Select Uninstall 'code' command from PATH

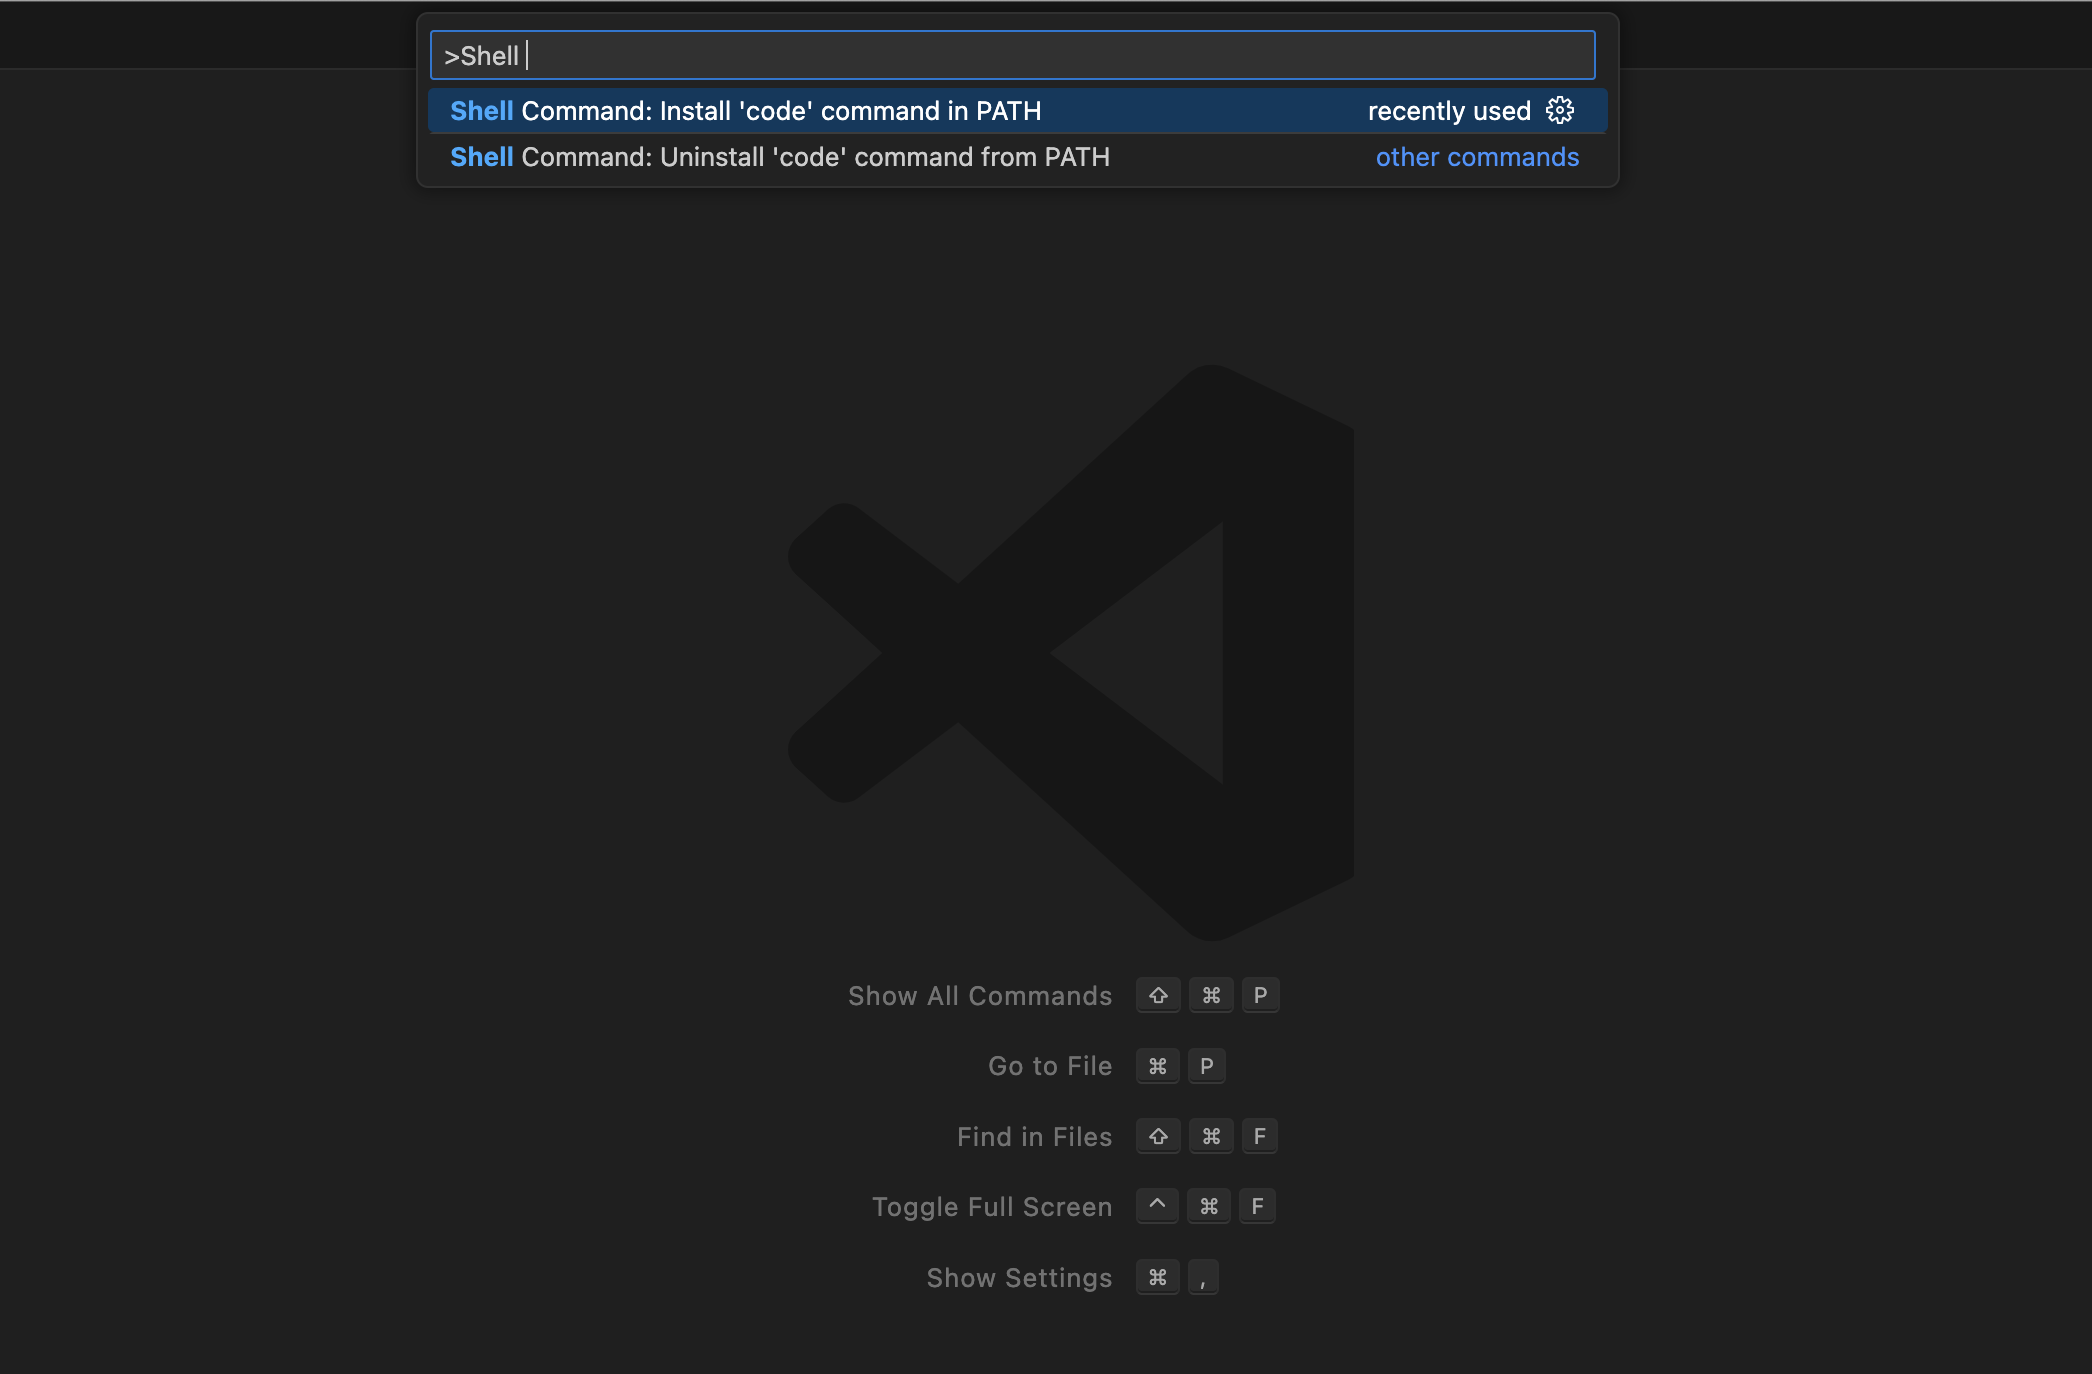click(x=779, y=157)
